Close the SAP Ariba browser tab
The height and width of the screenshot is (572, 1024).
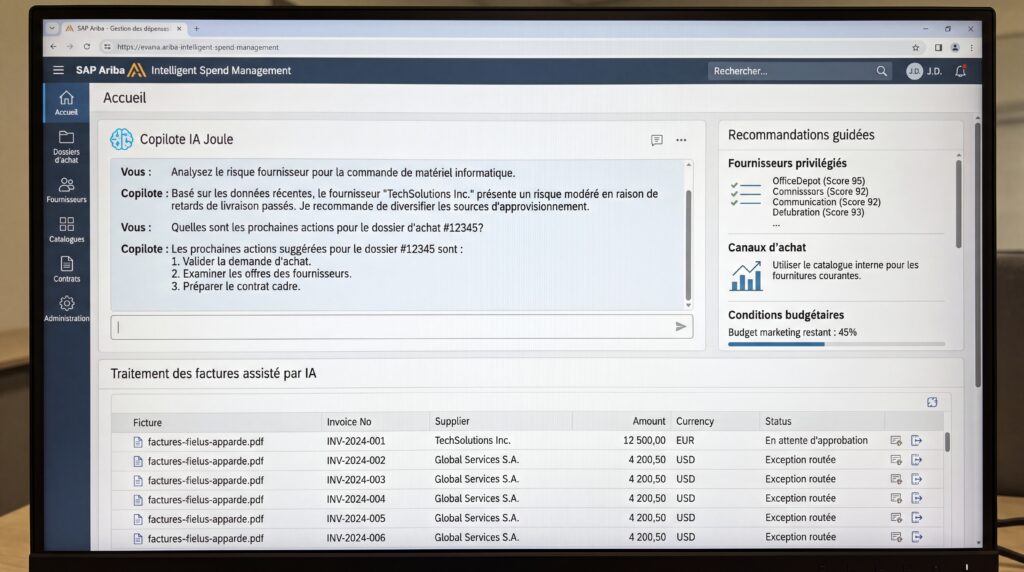179,29
